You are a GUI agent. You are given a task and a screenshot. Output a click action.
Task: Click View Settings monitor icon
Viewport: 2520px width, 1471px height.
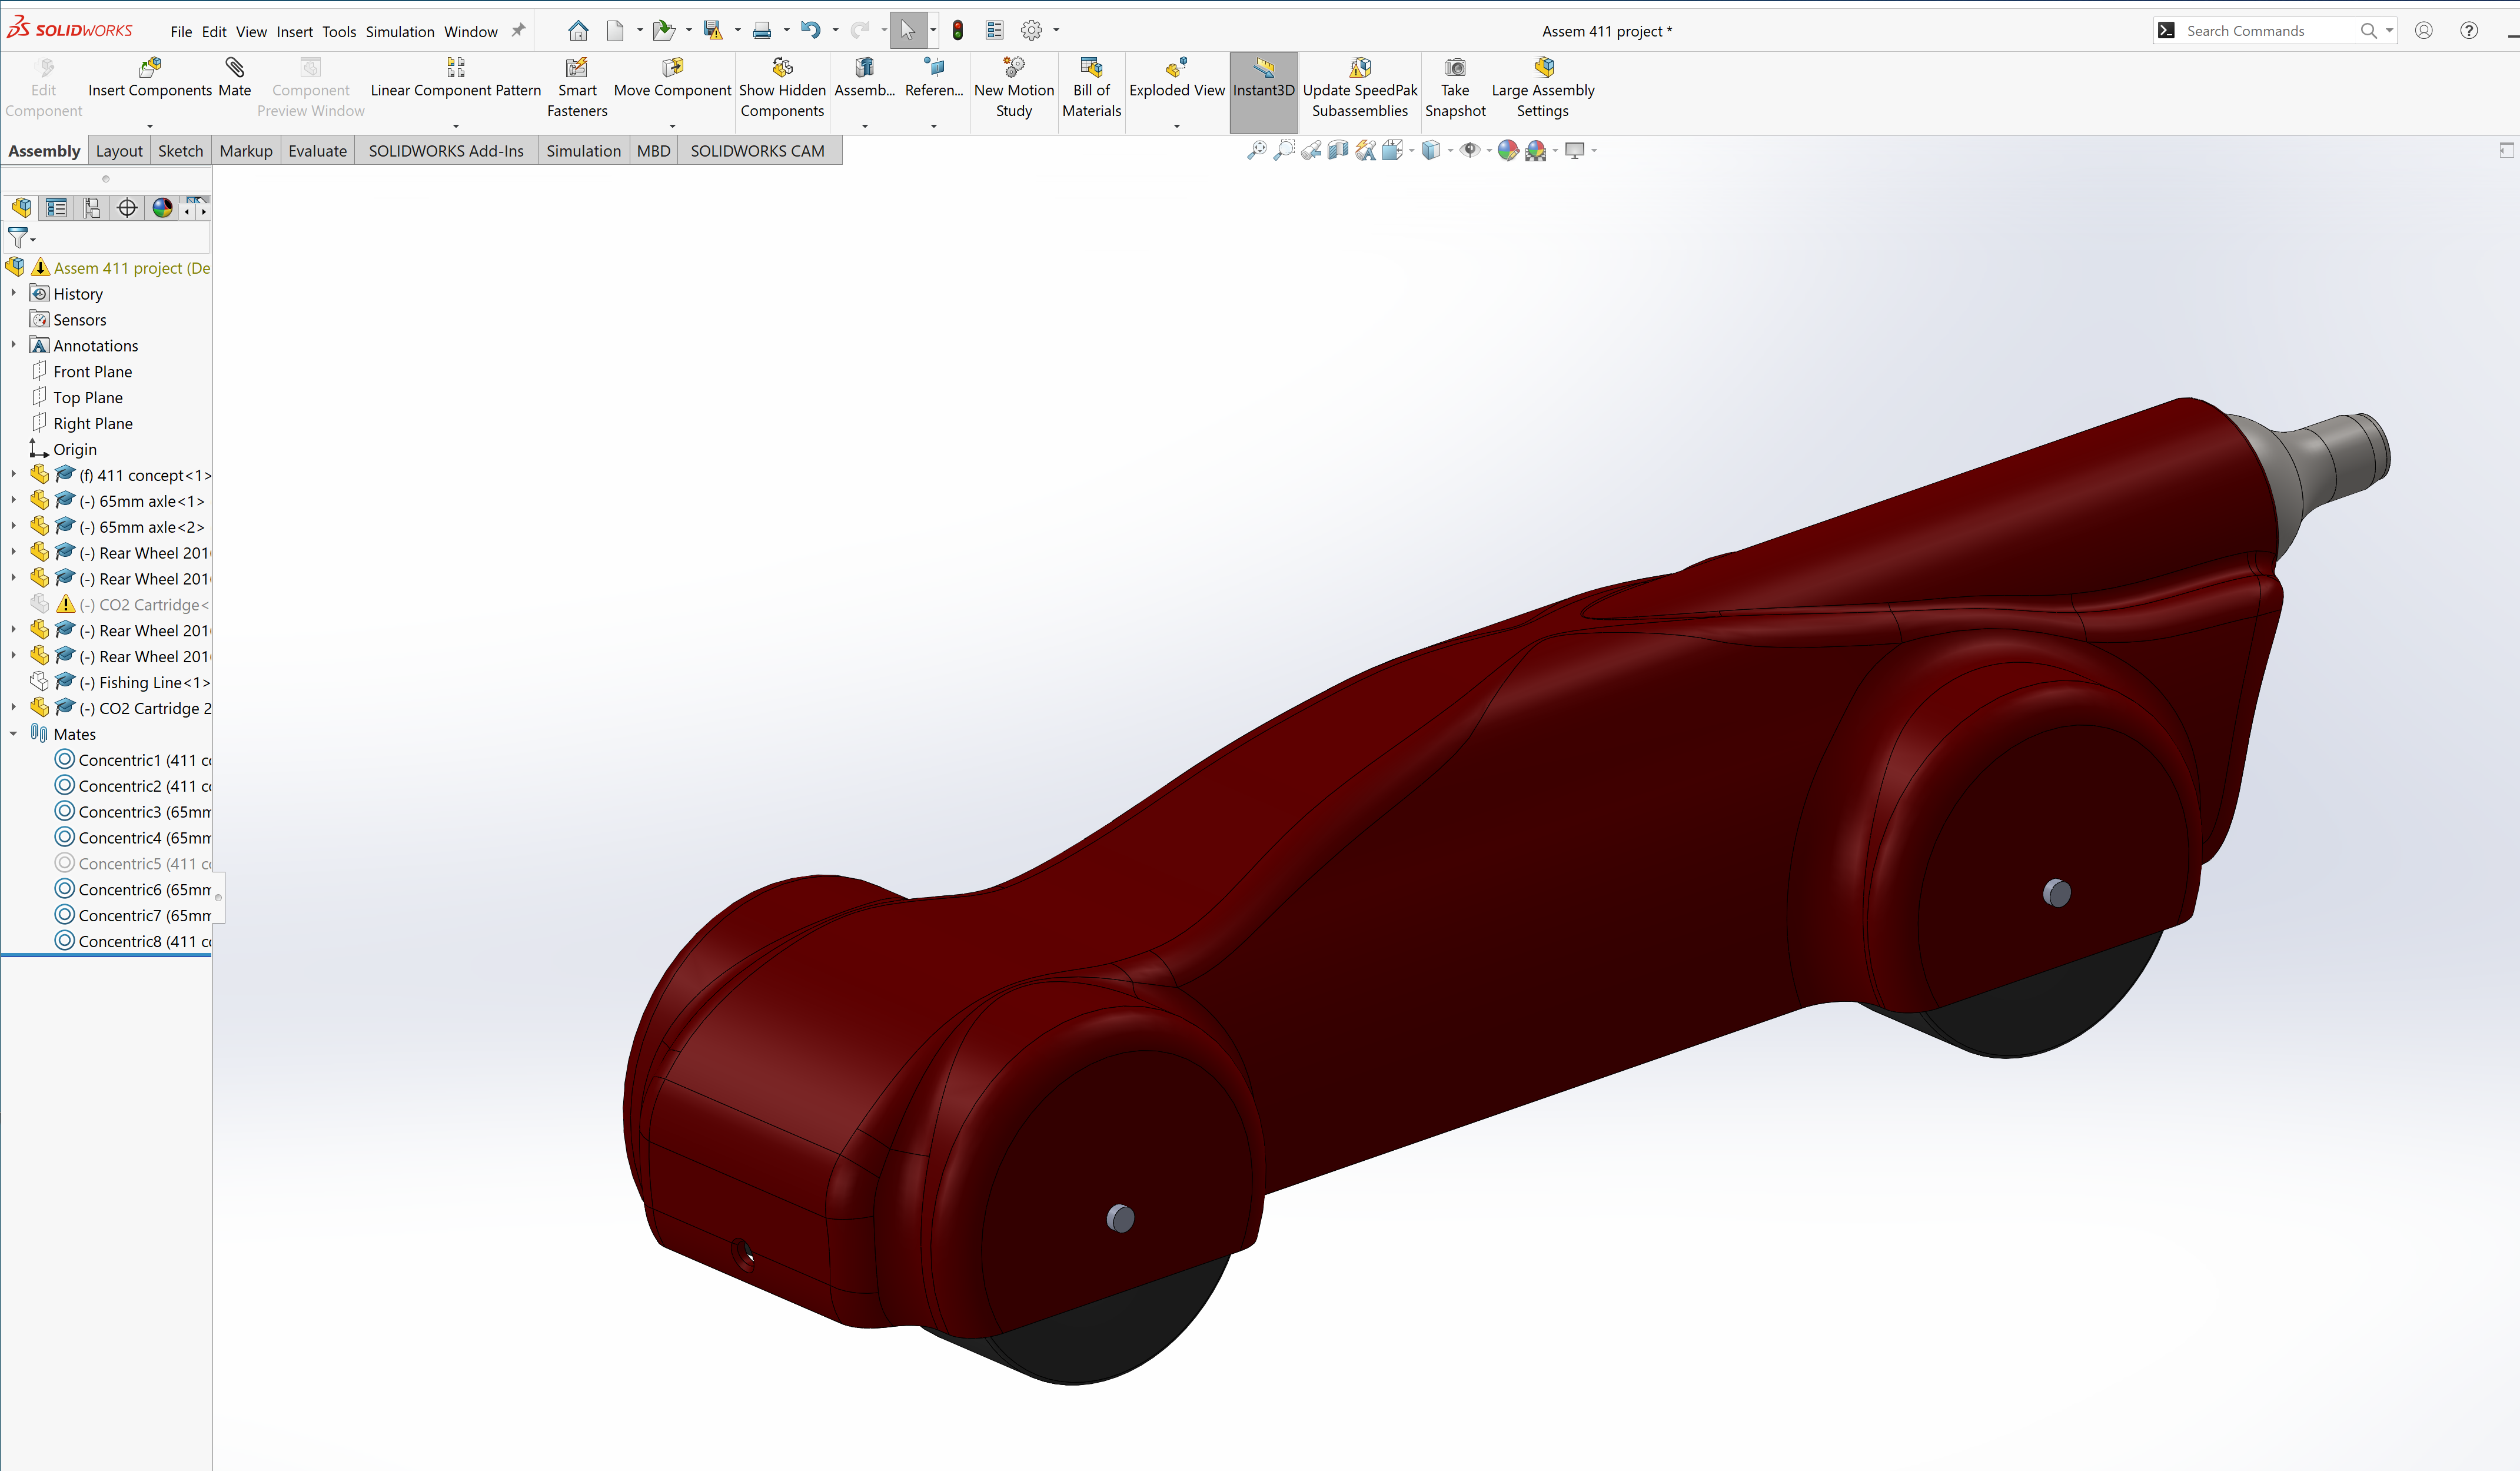click(x=1575, y=150)
